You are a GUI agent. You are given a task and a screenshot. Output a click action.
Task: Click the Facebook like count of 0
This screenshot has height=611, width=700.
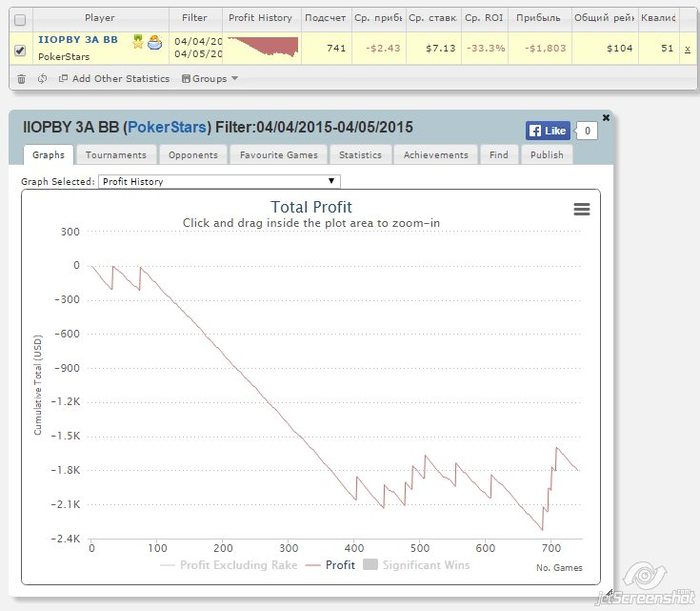coord(587,131)
